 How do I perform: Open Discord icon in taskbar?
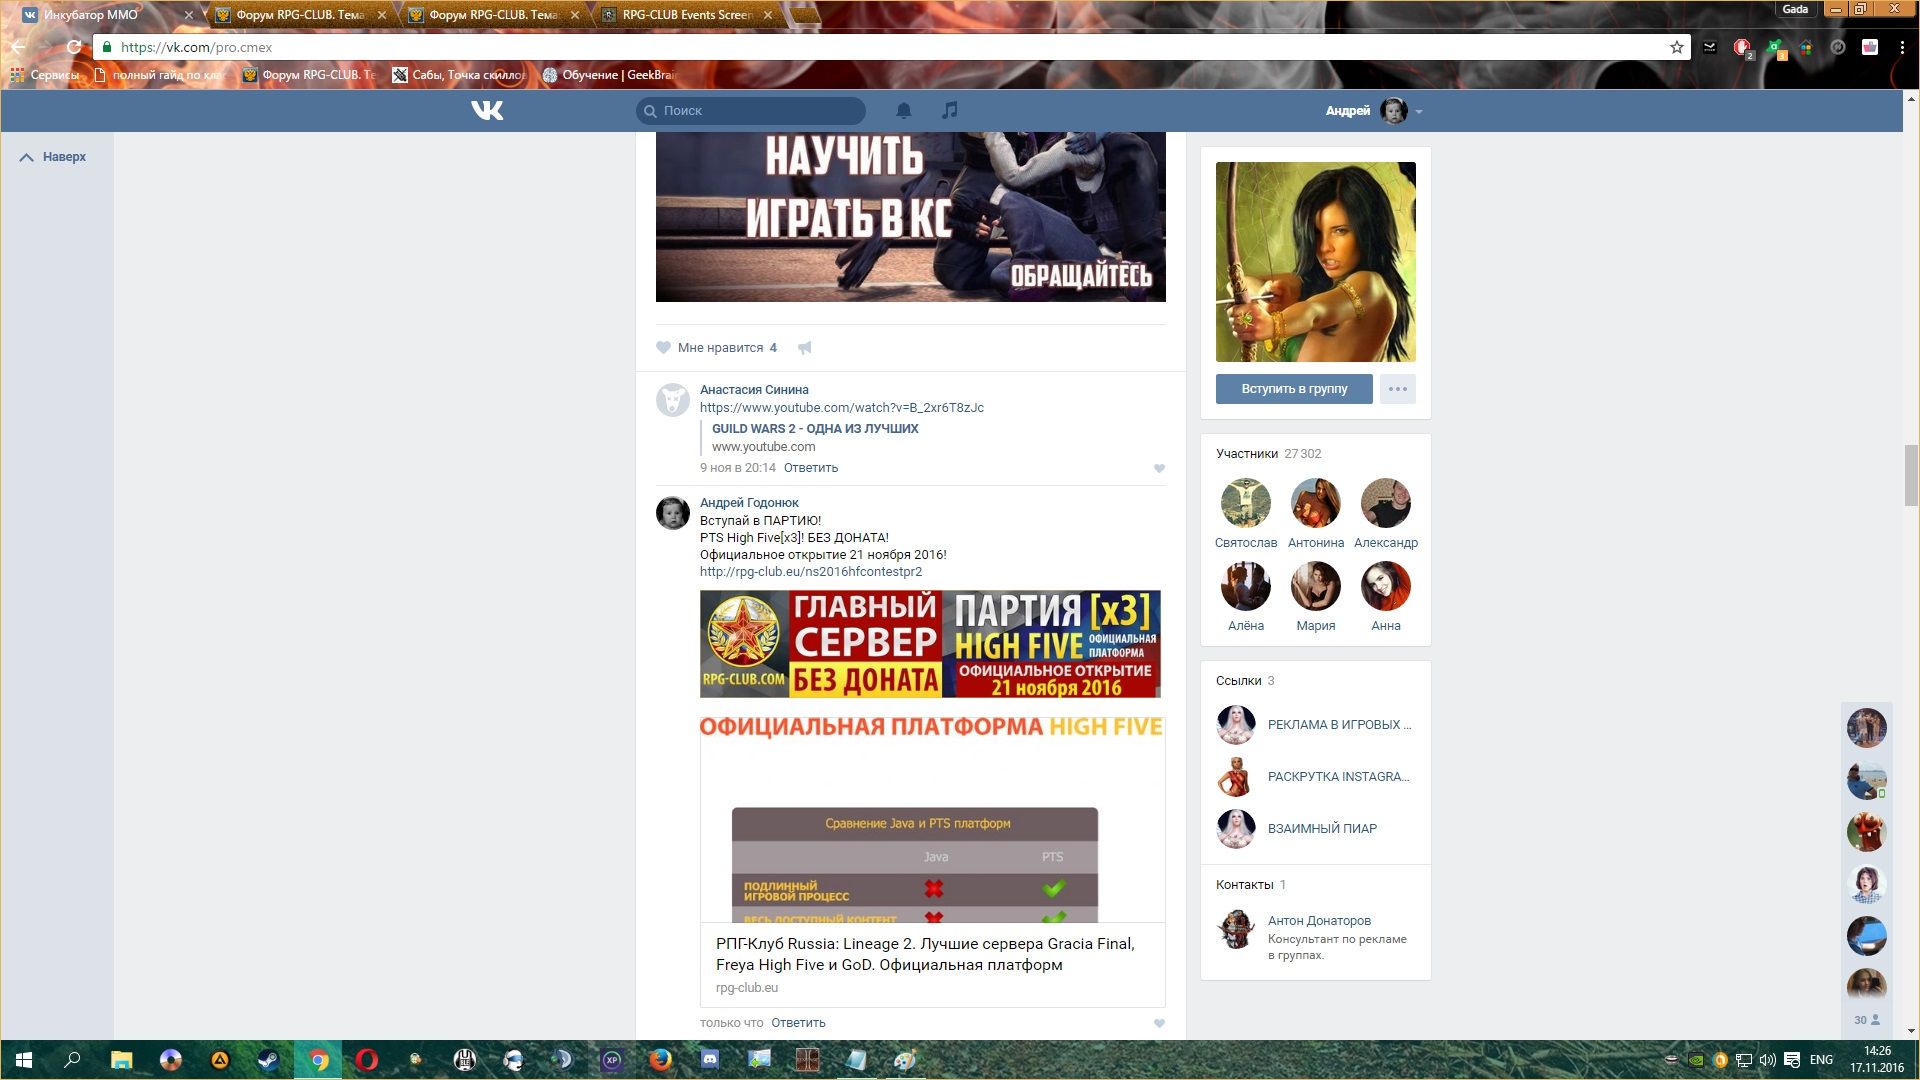[x=709, y=1060]
